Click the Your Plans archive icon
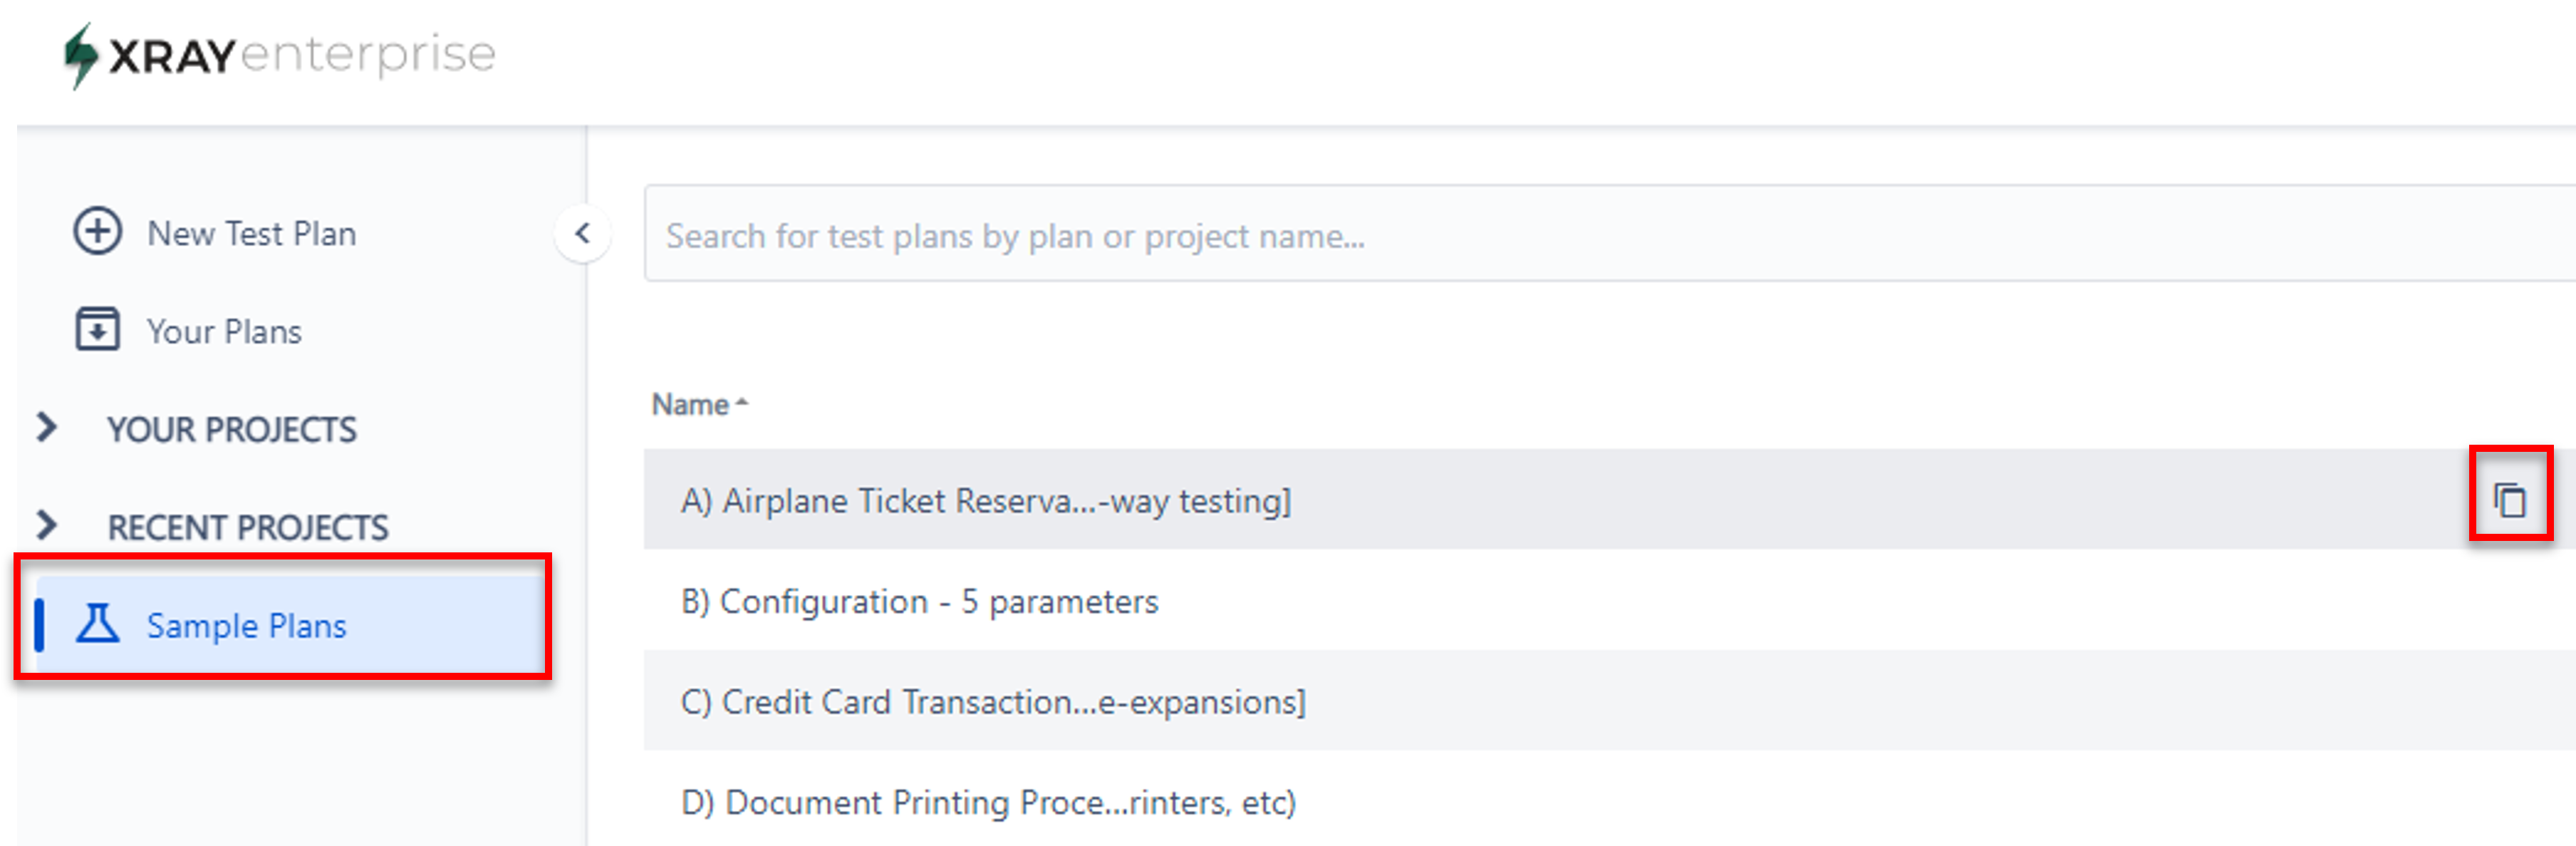 (97, 330)
